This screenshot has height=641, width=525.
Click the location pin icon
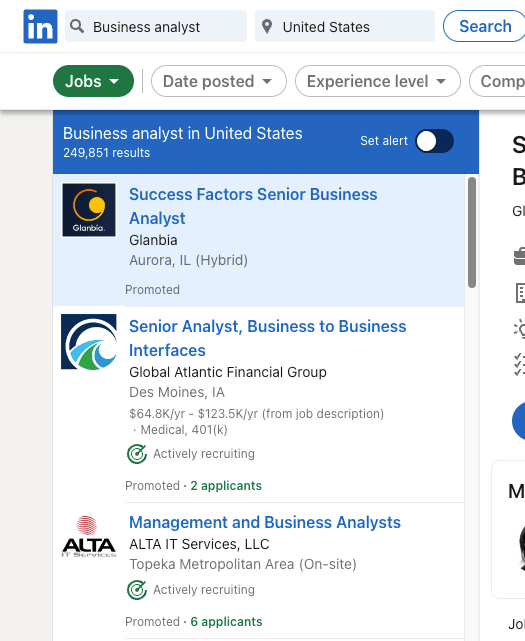(267, 27)
